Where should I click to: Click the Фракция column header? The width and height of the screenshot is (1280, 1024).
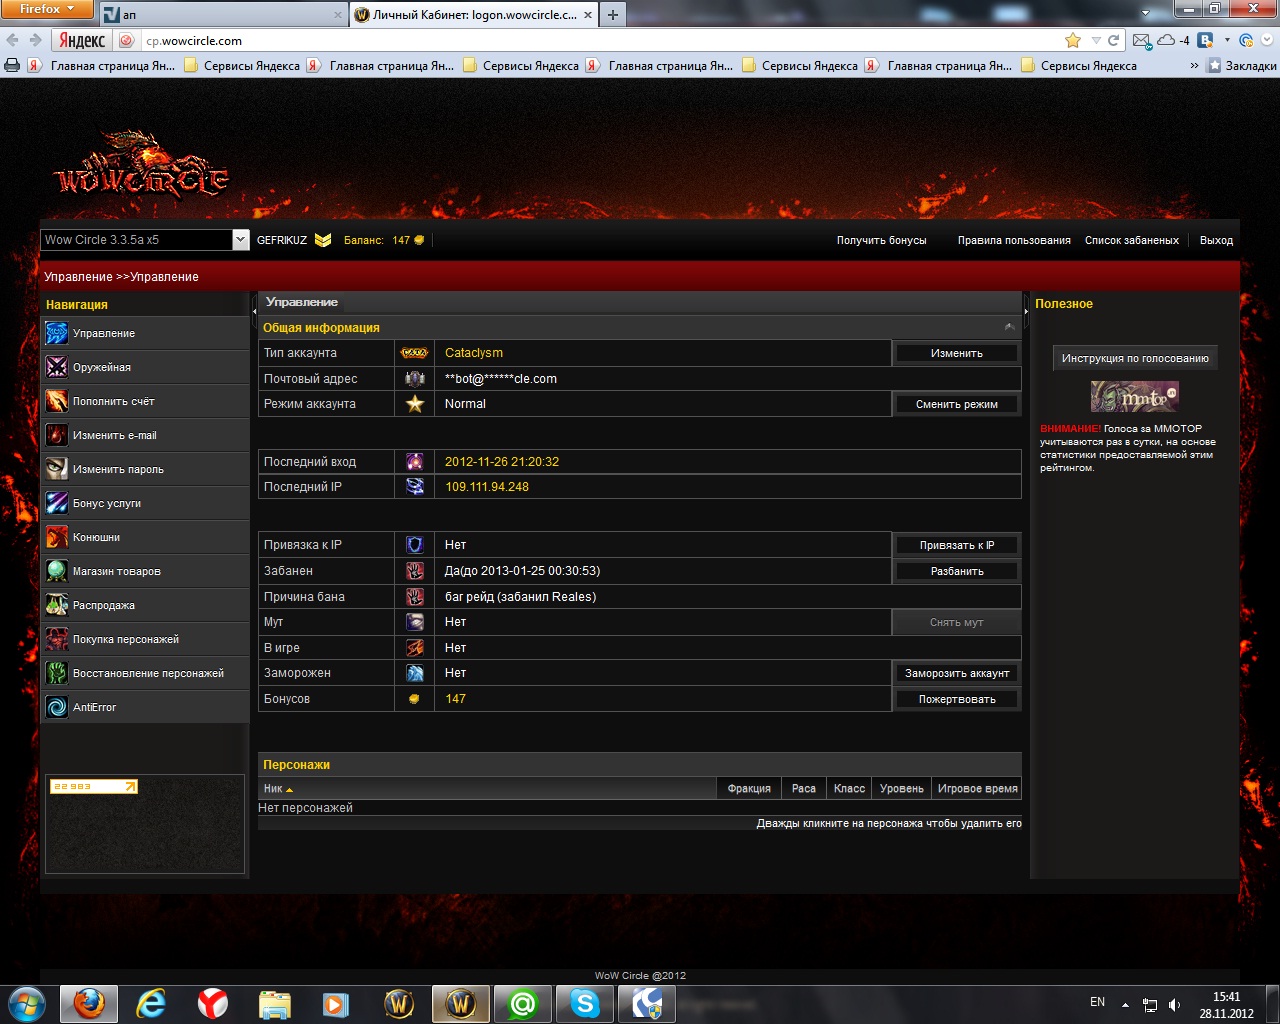pos(749,789)
